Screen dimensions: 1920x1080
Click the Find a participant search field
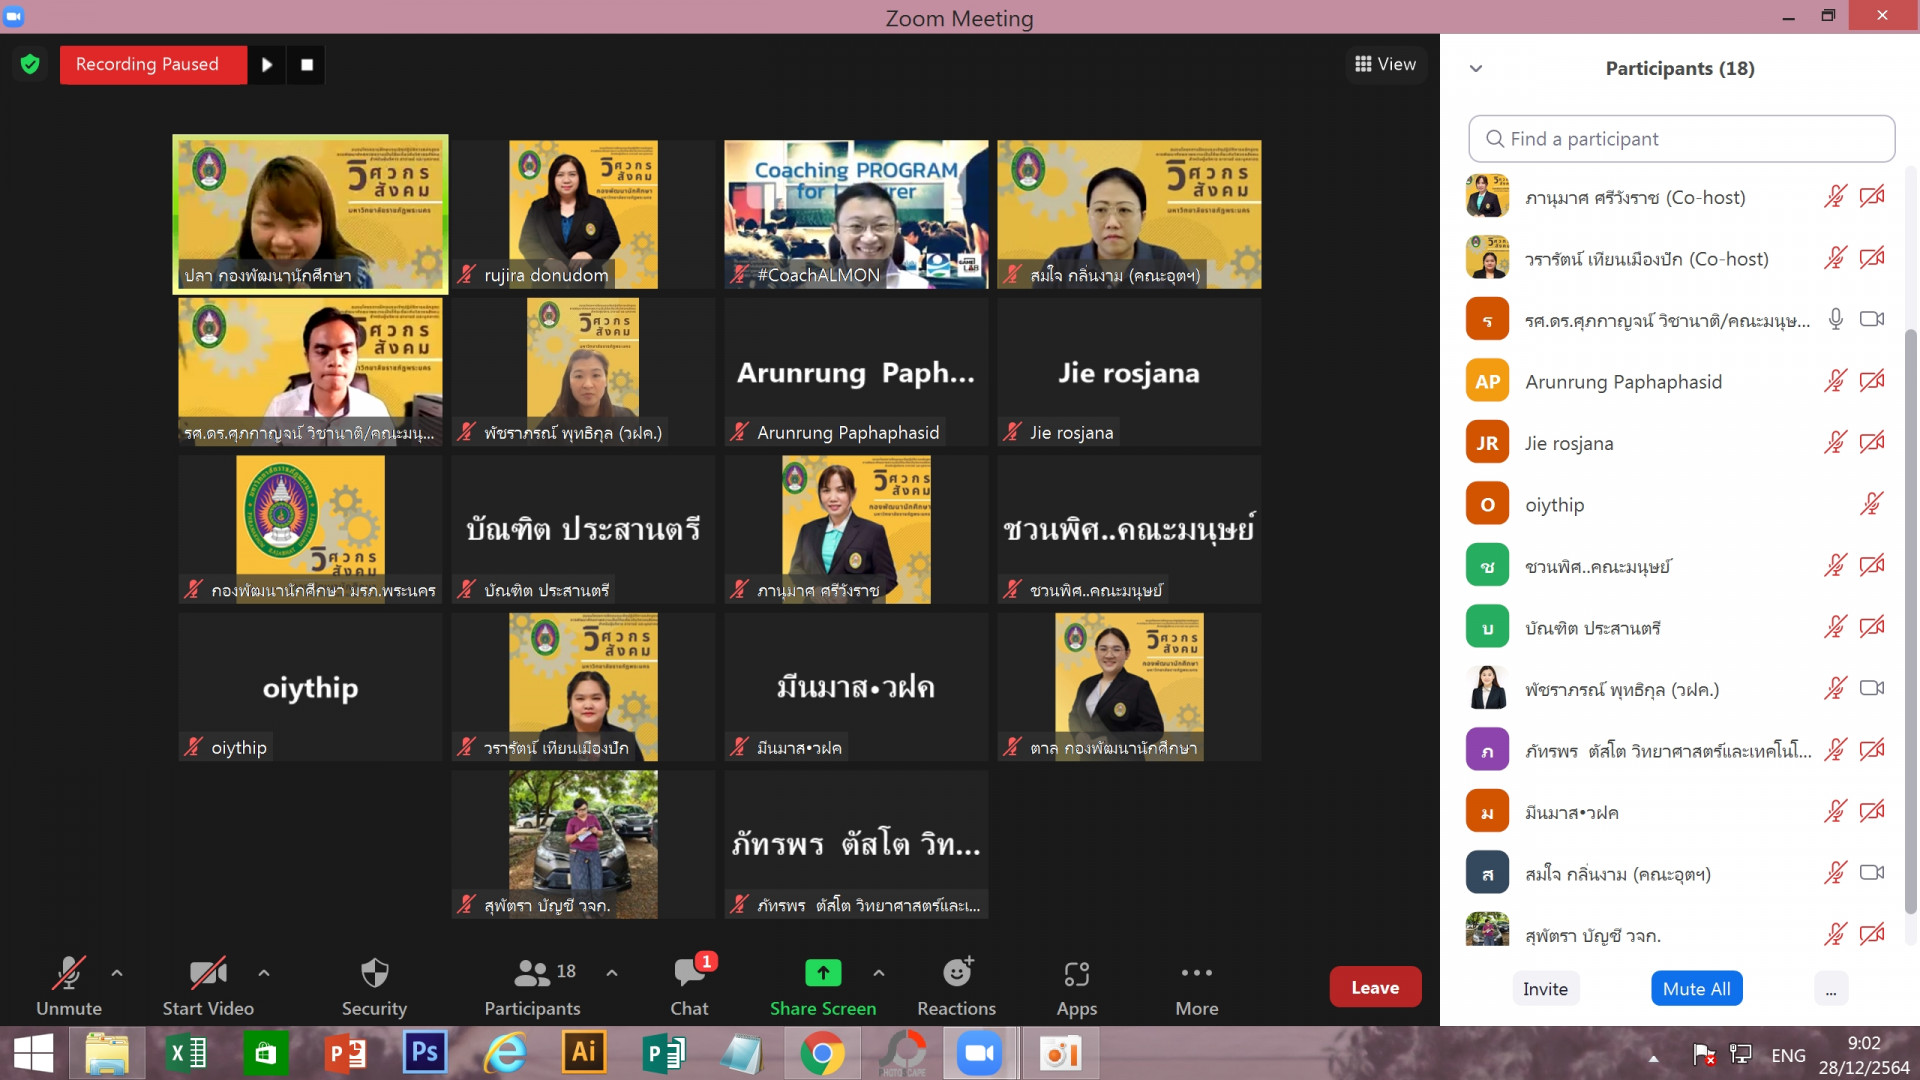pos(1681,139)
